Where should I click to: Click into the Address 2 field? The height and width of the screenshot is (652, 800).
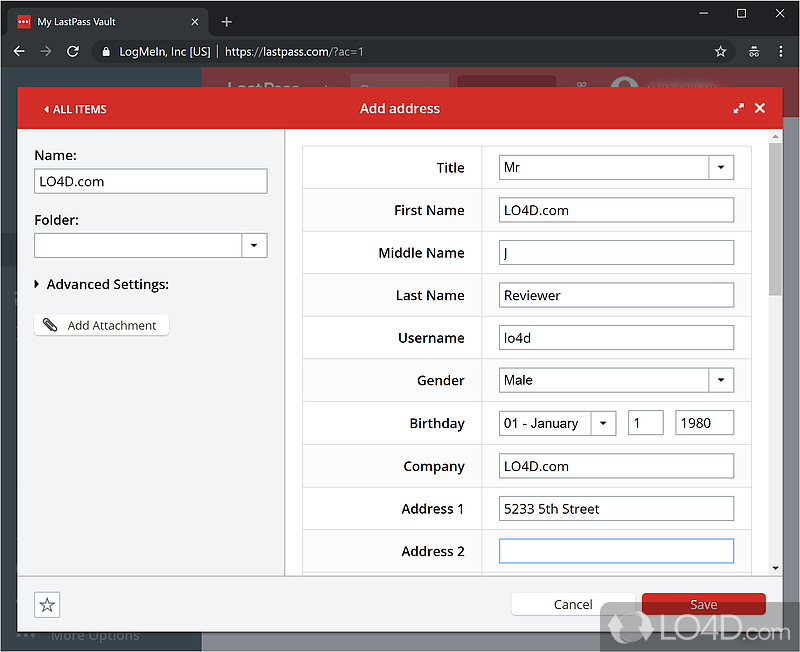[616, 551]
